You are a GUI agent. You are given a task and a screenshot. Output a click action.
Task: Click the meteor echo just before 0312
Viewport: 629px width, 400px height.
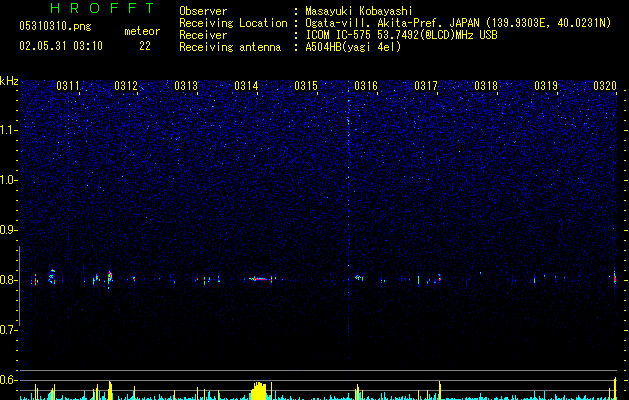[110, 277]
